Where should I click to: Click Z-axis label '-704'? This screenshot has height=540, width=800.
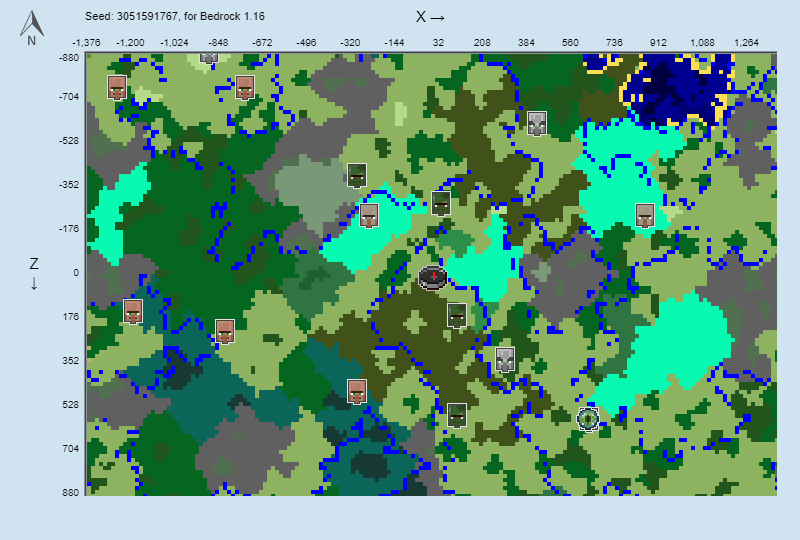click(x=69, y=97)
